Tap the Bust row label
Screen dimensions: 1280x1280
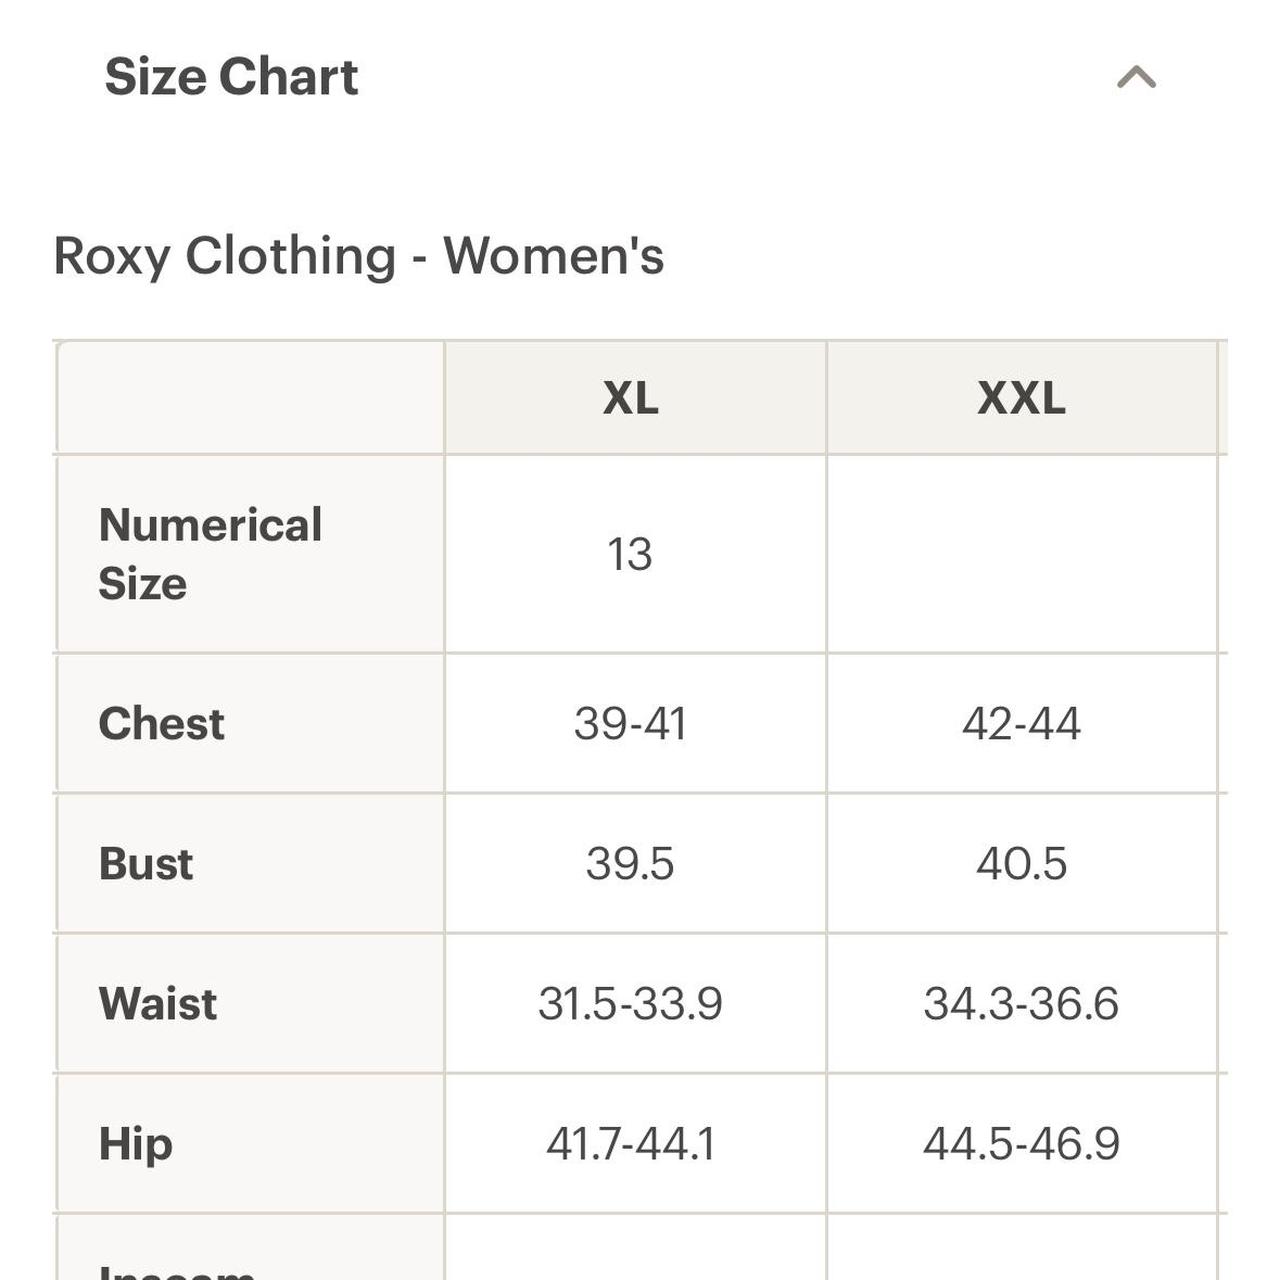pos(145,863)
